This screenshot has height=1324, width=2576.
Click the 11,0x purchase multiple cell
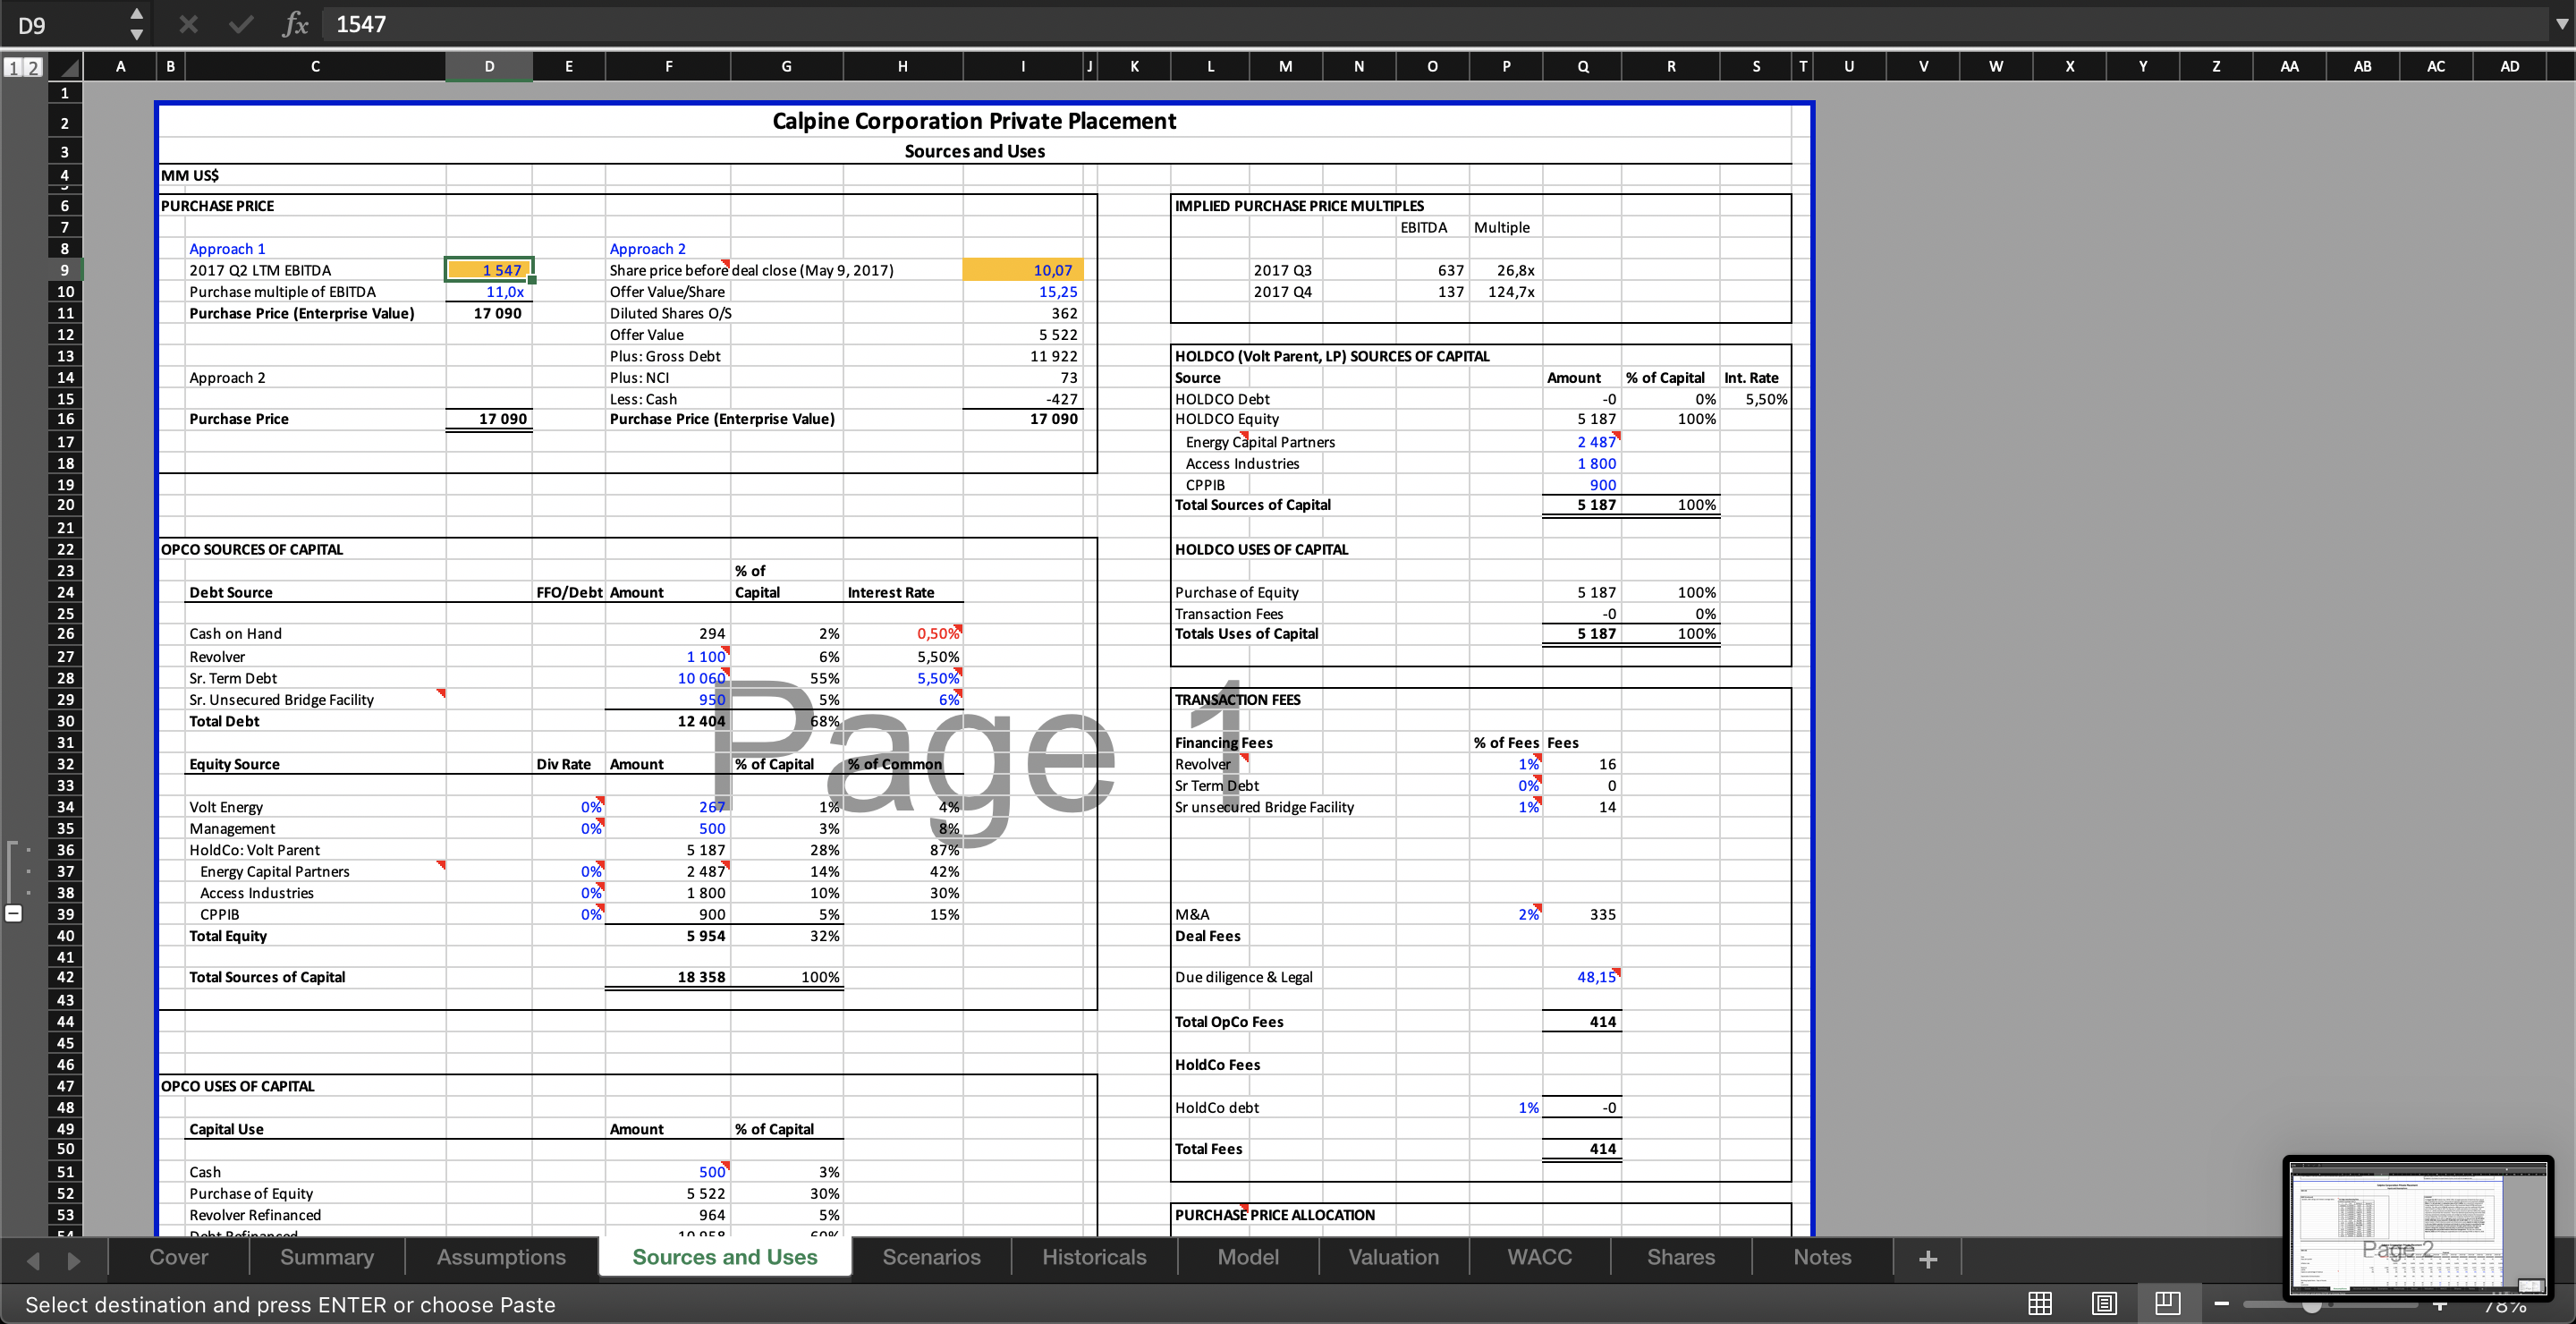489,292
